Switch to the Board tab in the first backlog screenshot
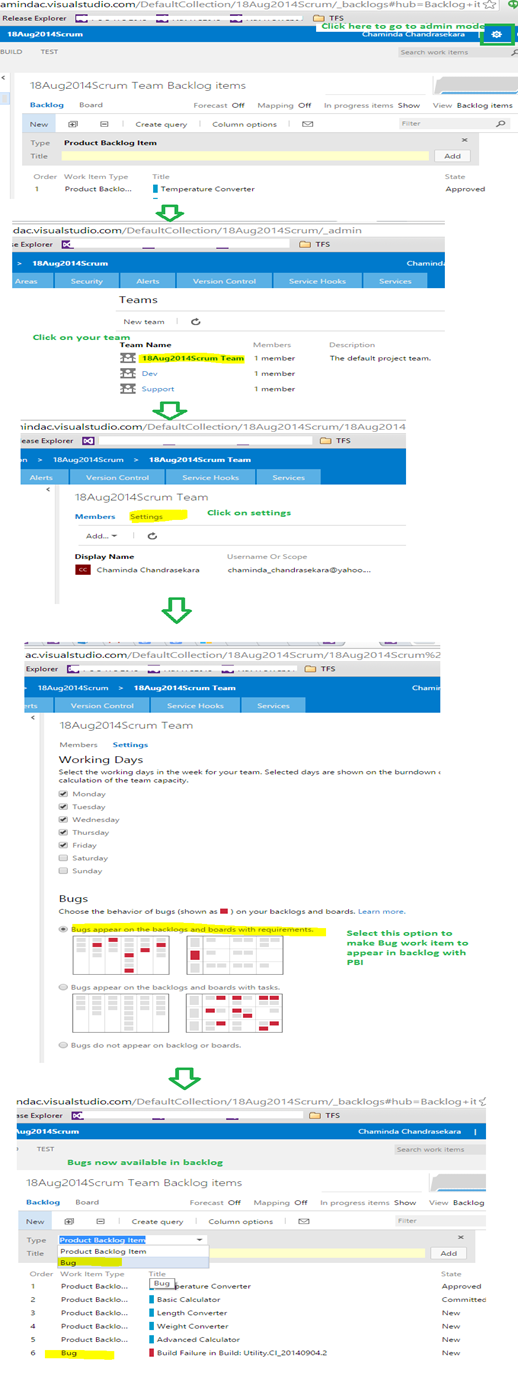518x1388 pixels. point(91,105)
